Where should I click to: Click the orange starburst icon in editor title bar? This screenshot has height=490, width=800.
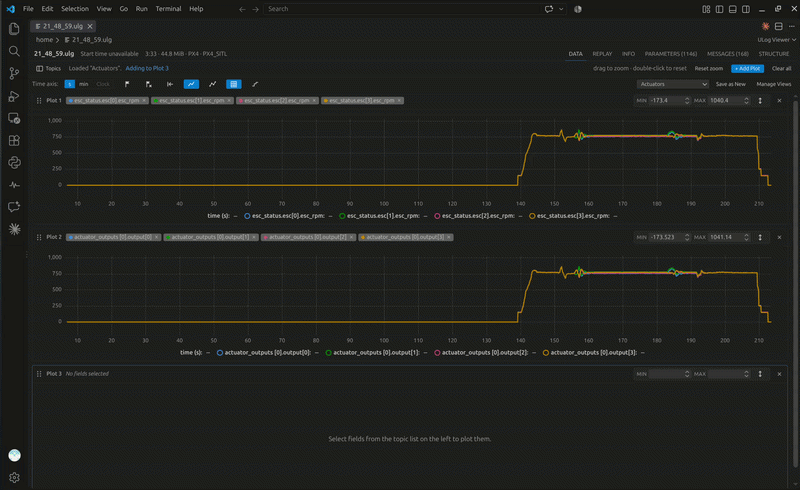pos(766,26)
